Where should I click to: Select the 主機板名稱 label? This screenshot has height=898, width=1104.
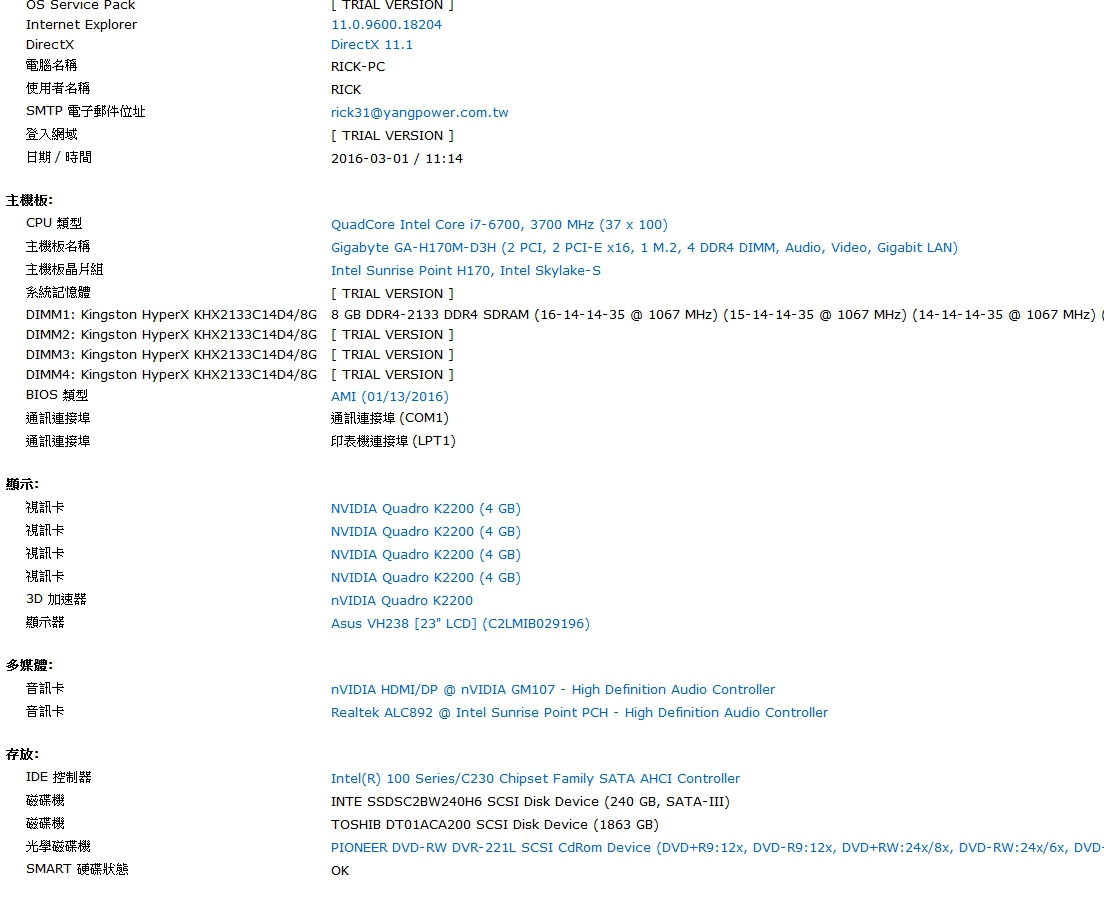[58, 247]
